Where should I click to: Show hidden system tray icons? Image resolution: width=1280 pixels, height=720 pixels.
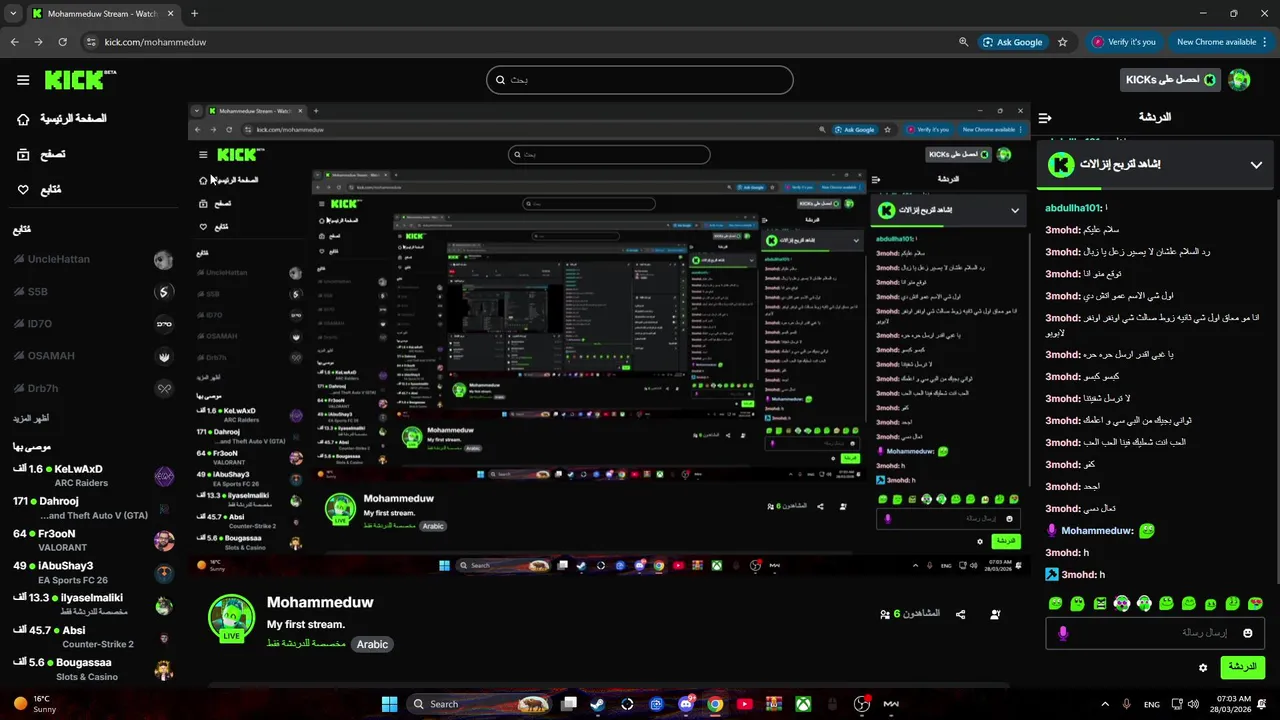click(x=1103, y=704)
